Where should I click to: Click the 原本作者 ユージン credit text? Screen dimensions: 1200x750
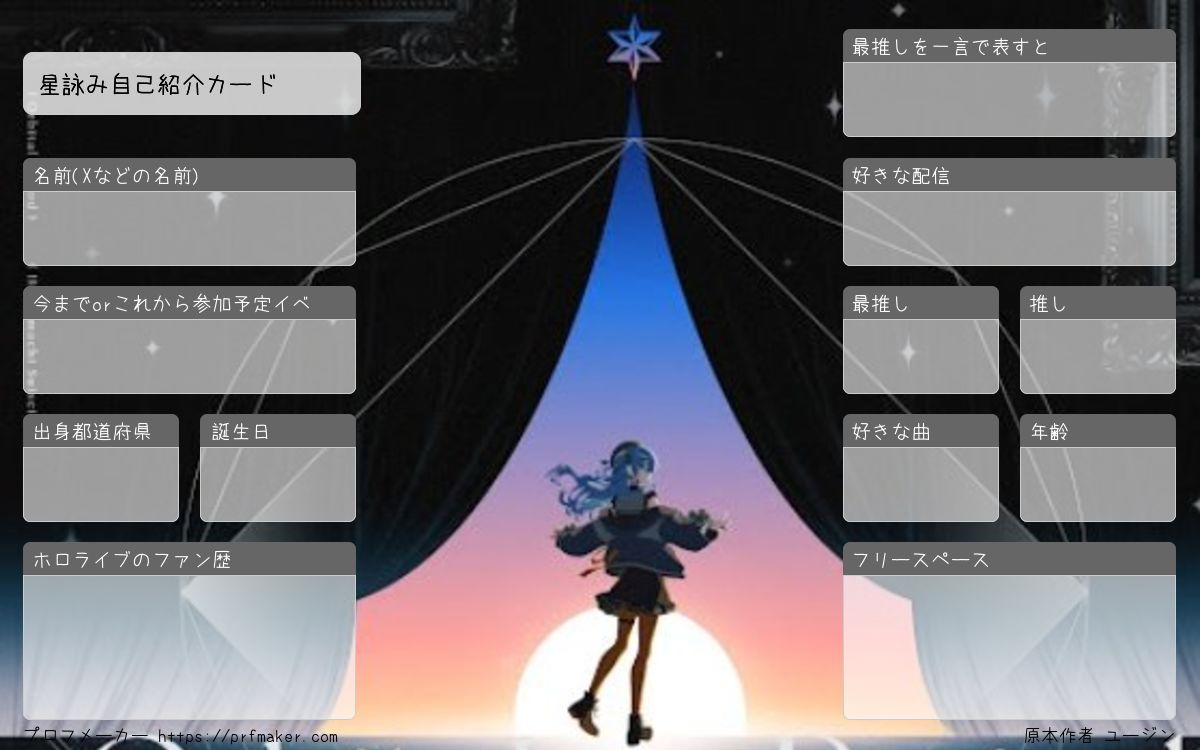pos(1099,736)
